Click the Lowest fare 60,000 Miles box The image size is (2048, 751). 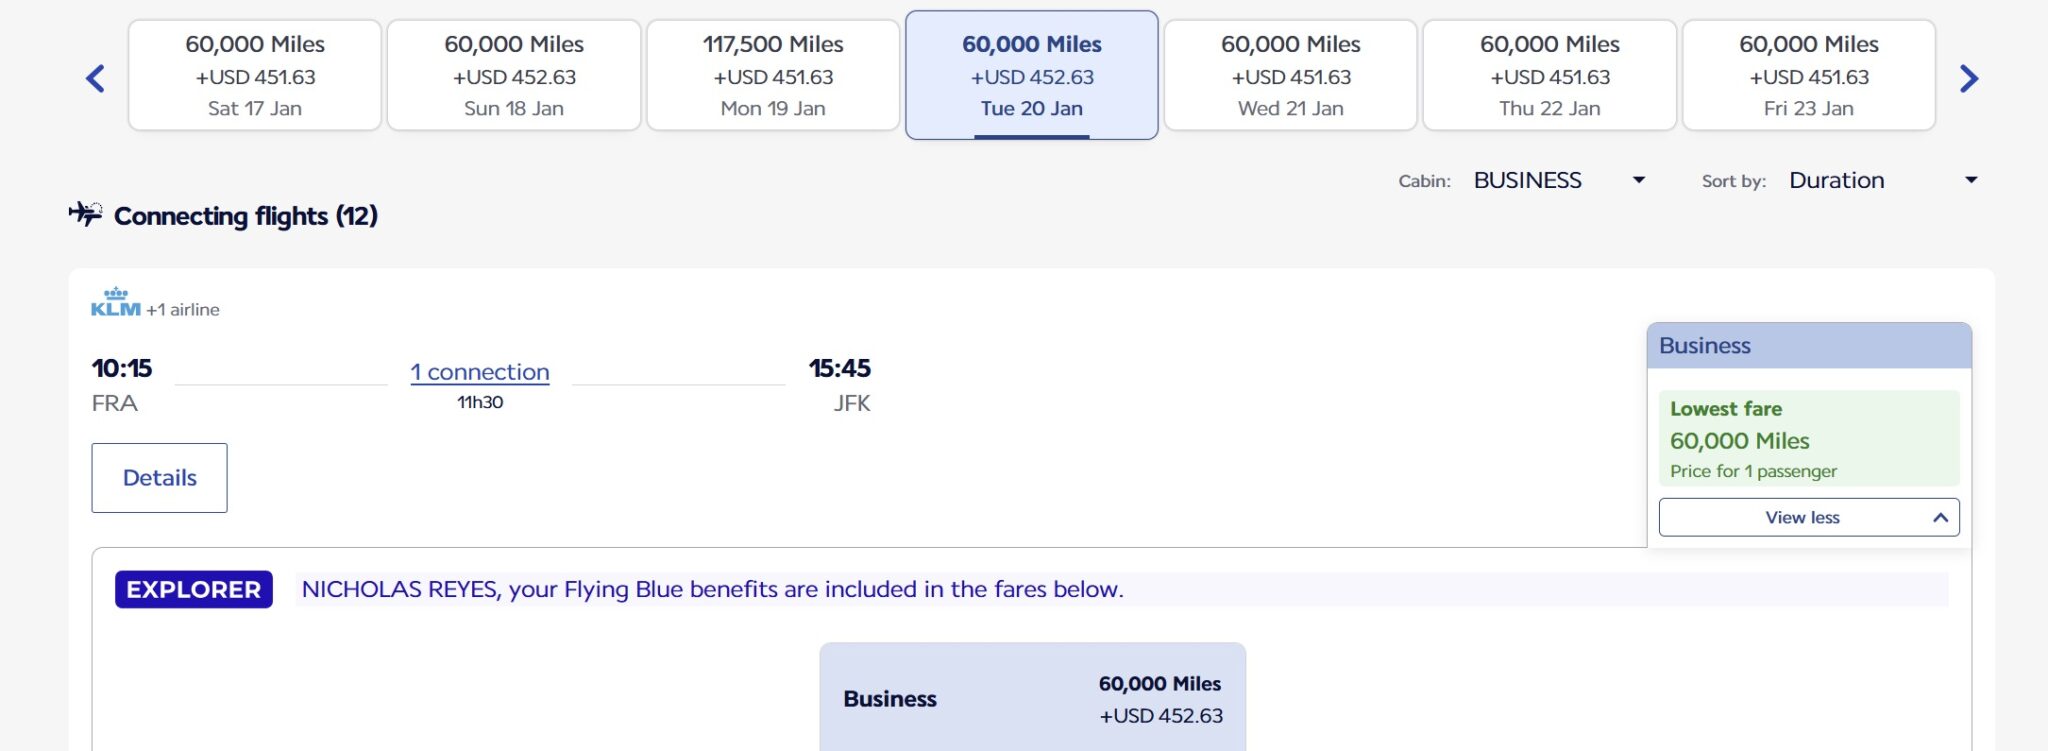[x=1808, y=438]
